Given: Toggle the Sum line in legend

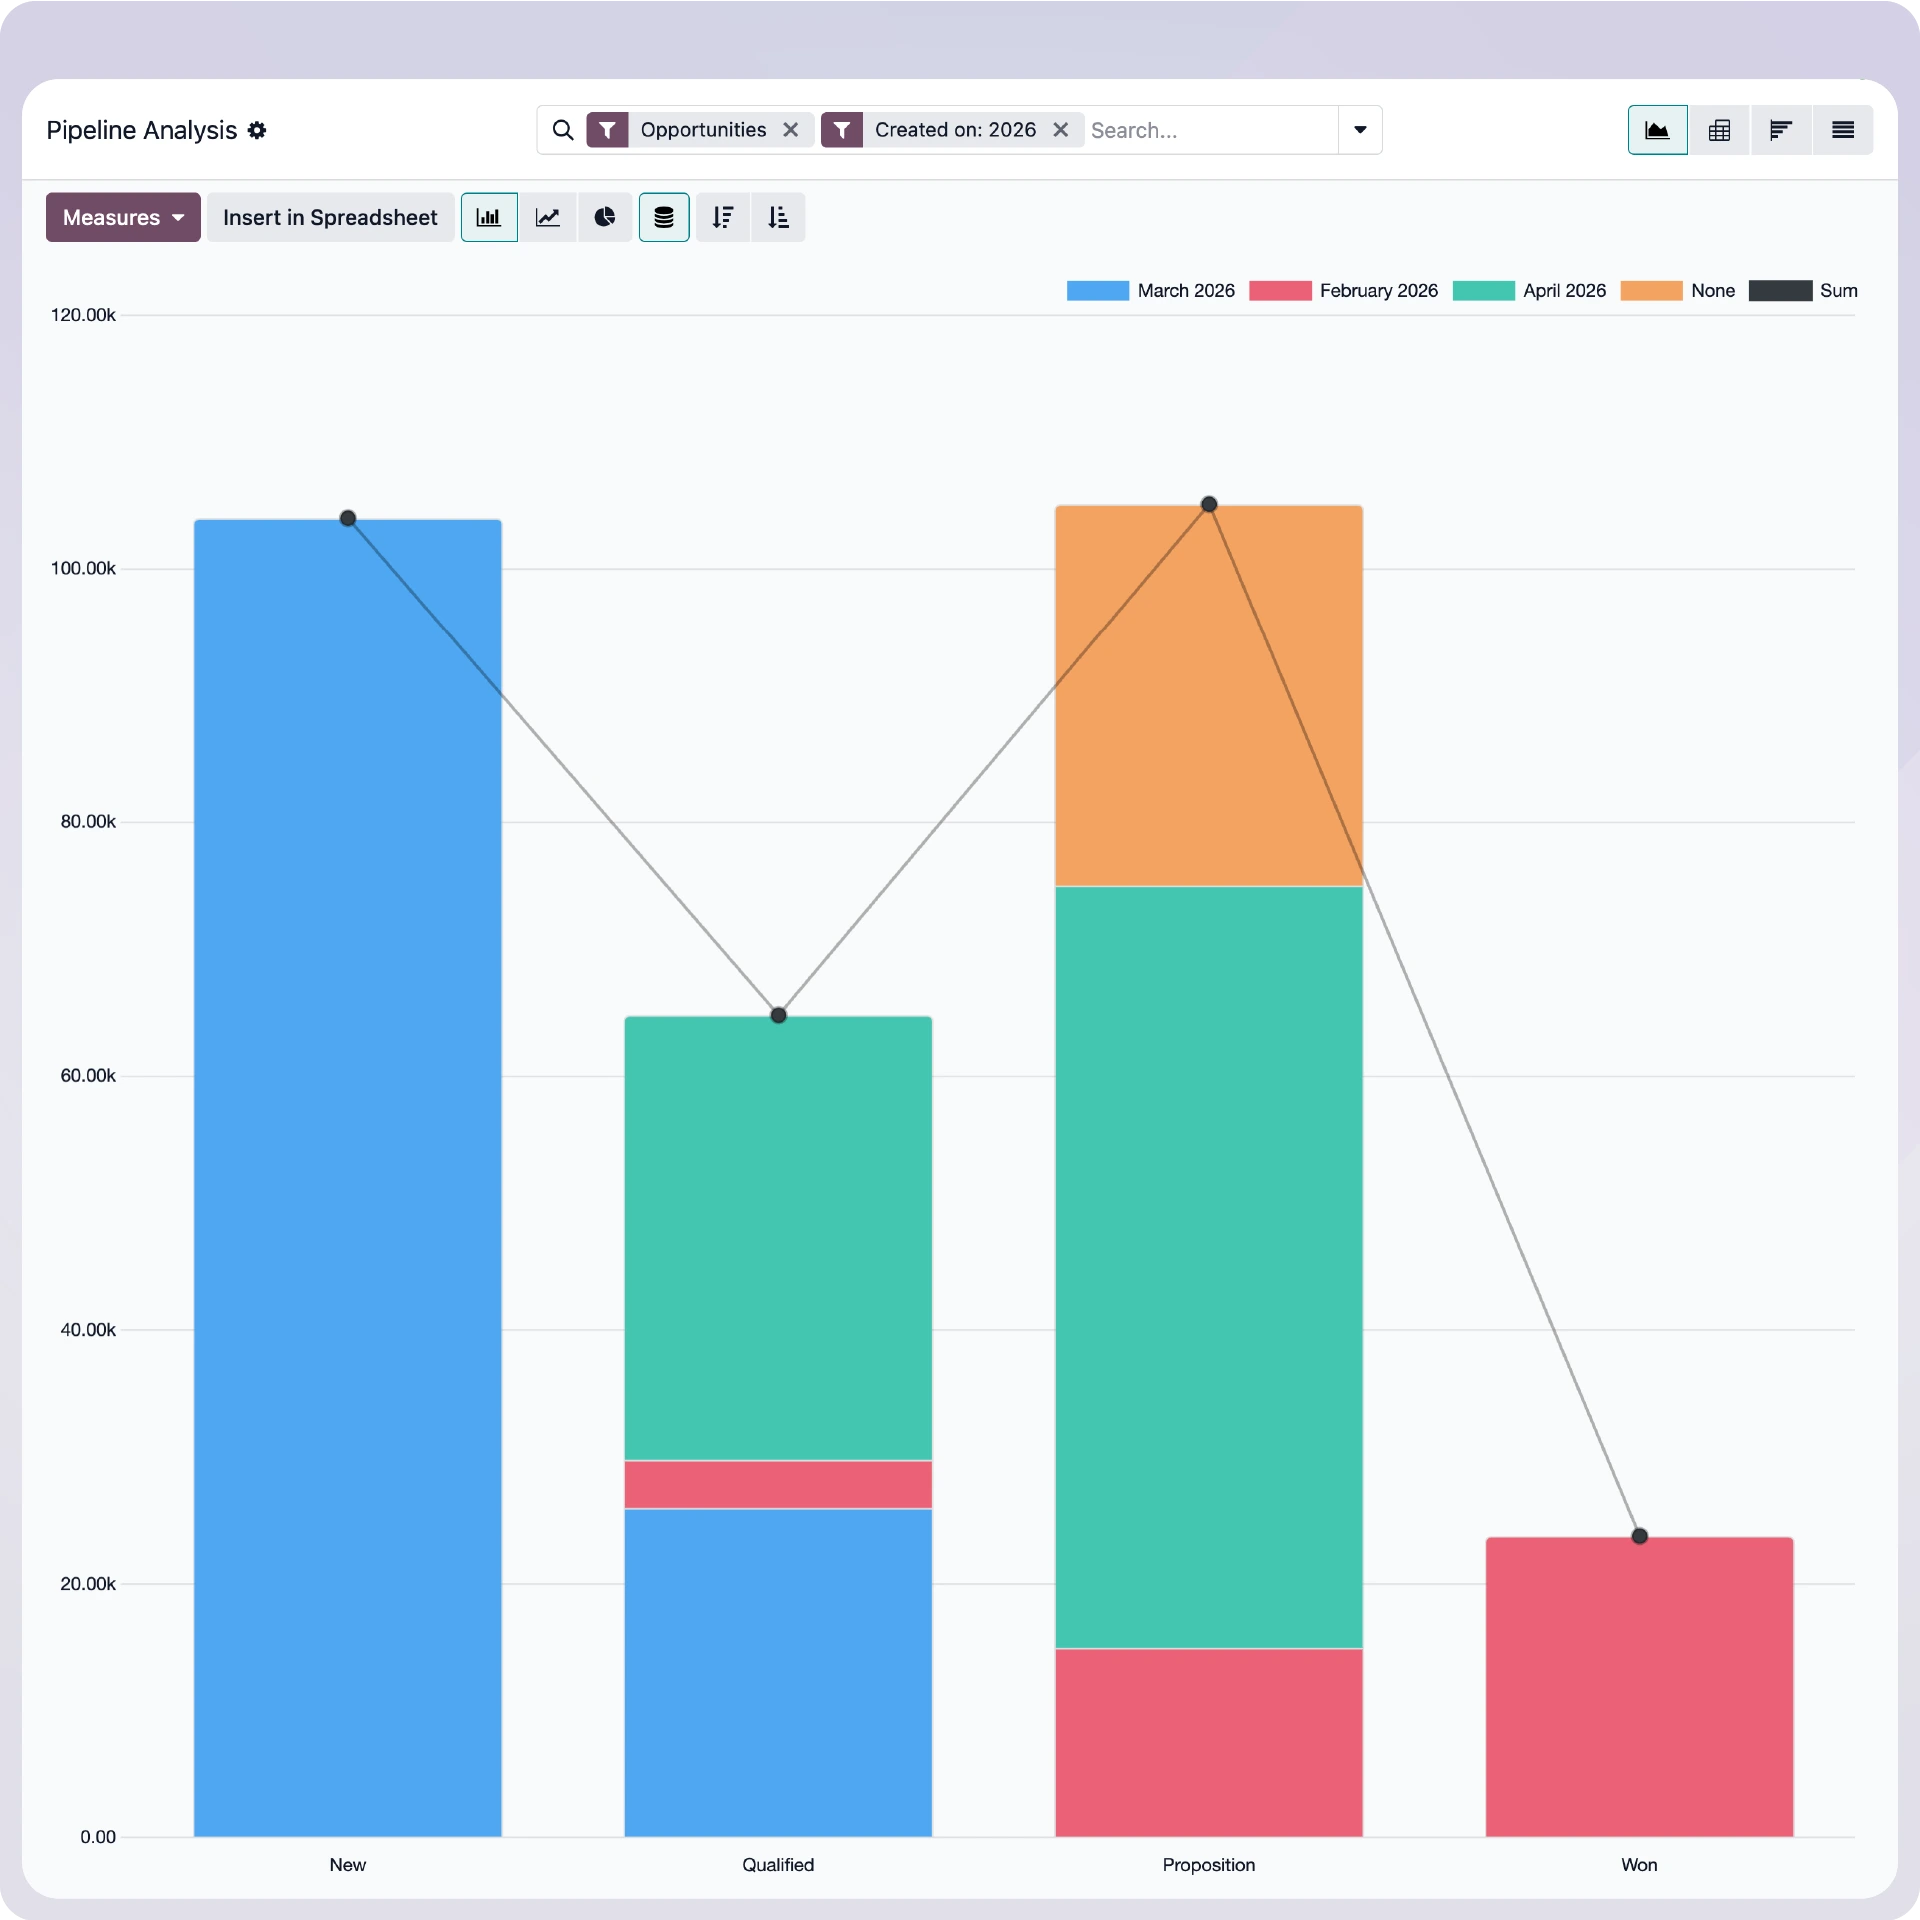Looking at the screenshot, I should click(x=1837, y=291).
